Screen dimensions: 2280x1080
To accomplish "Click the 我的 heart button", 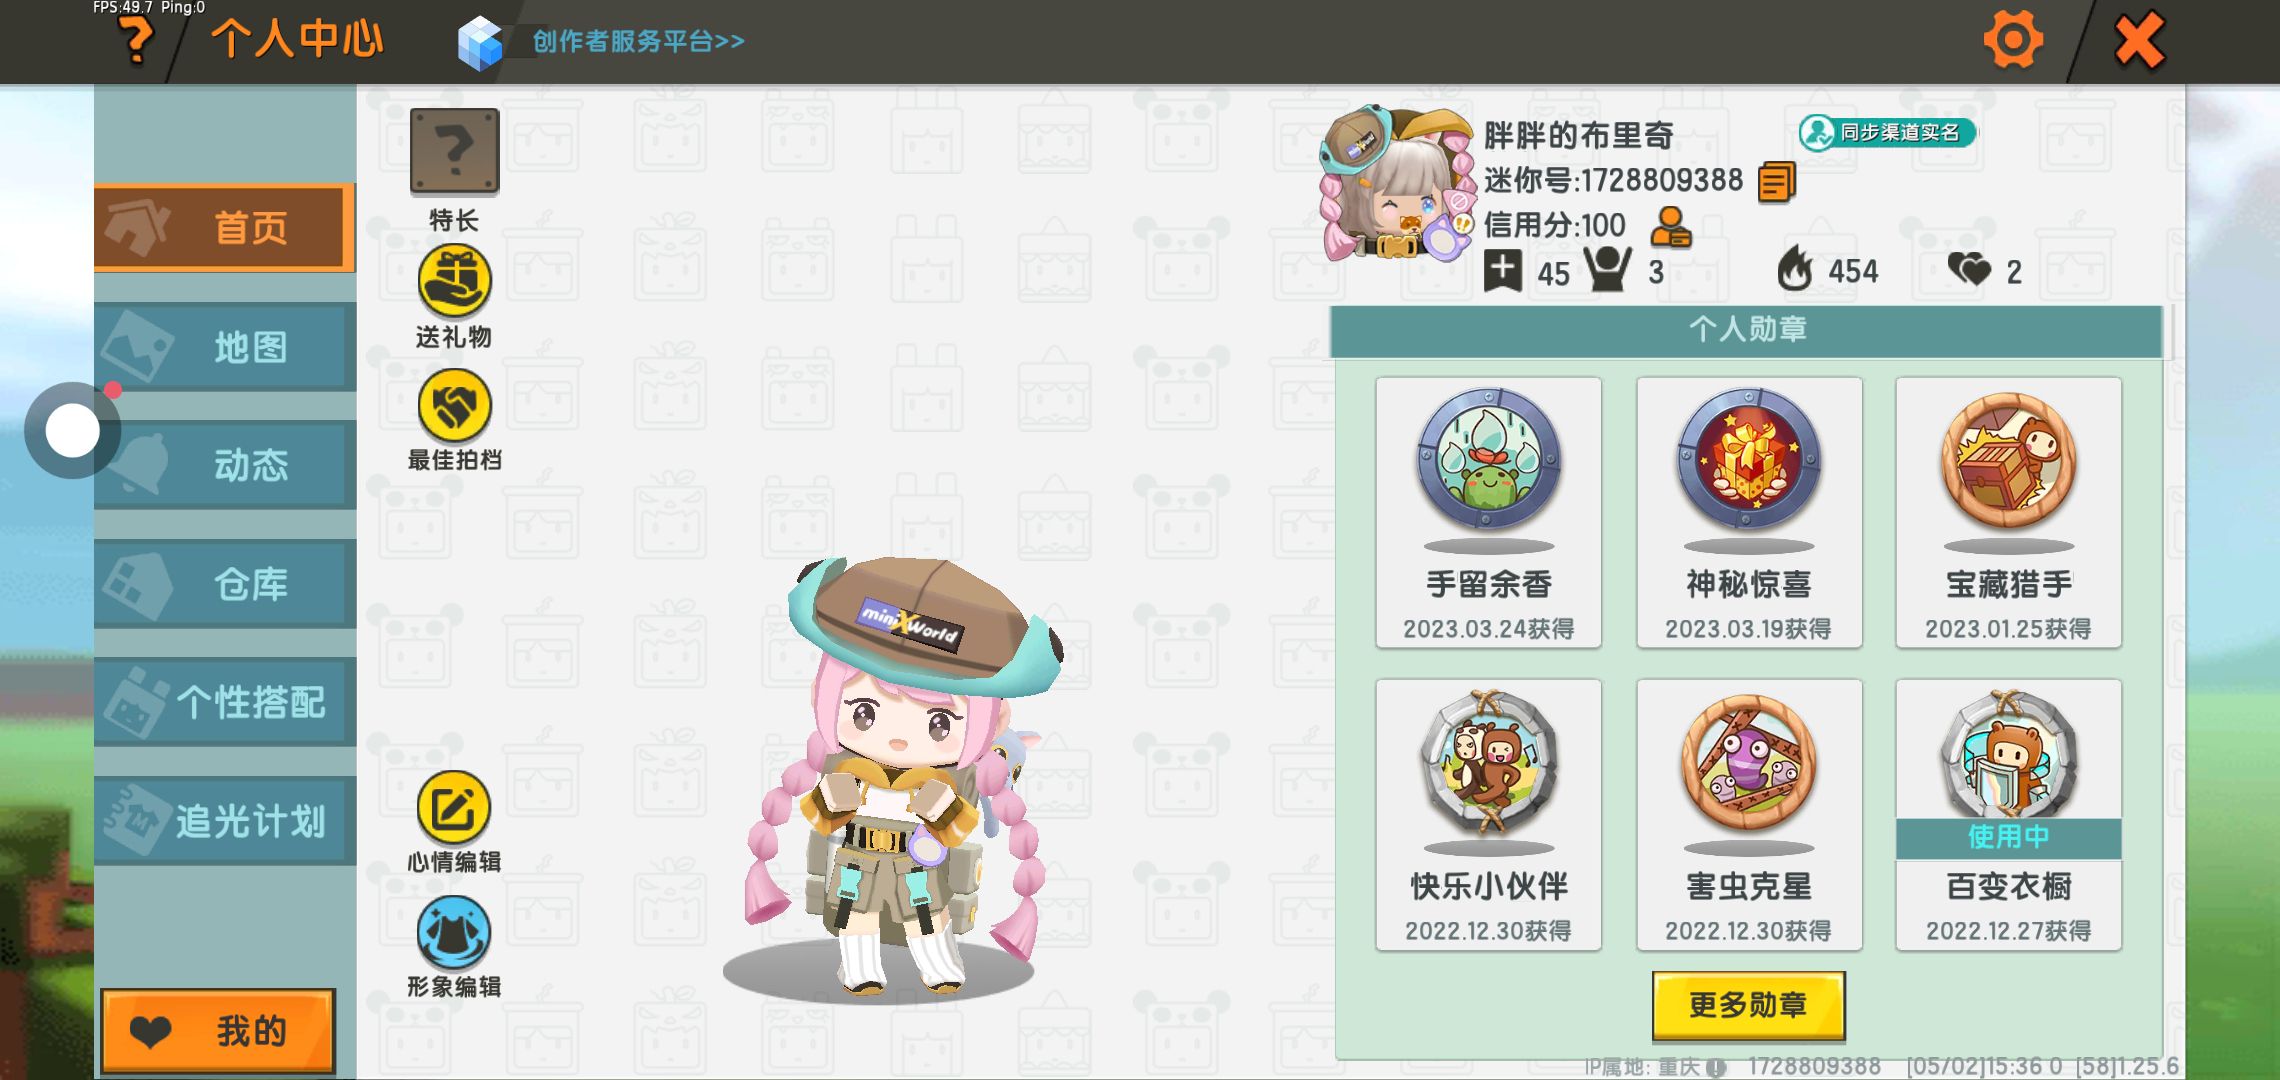I will [218, 1031].
